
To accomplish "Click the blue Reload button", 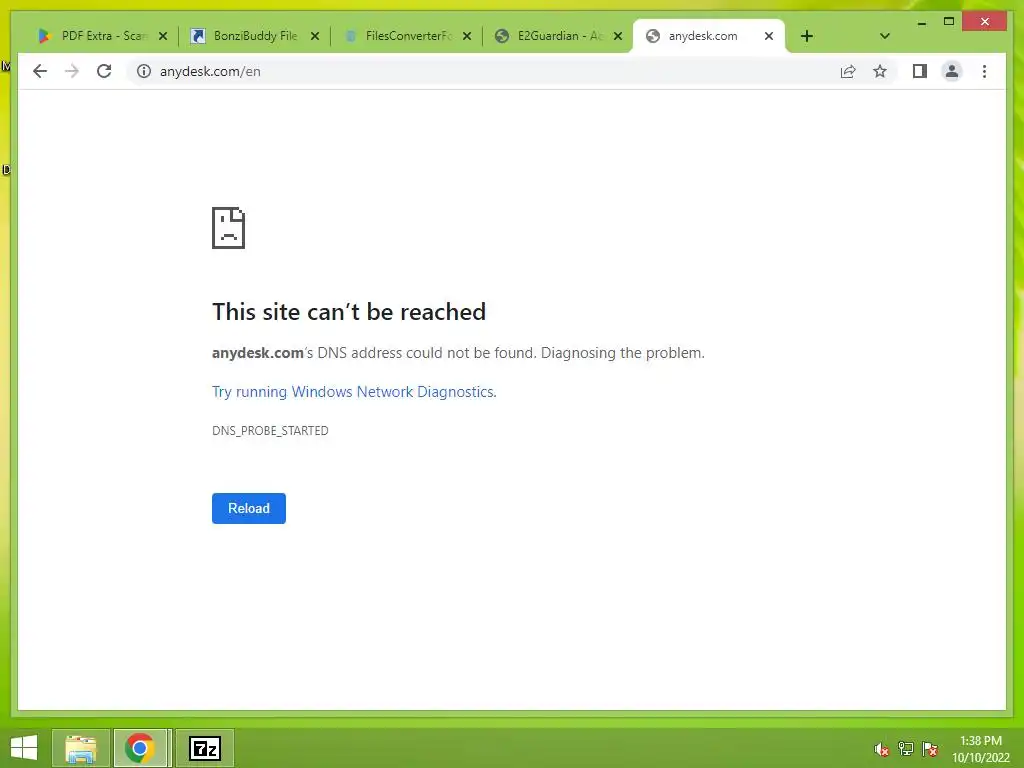I will [249, 508].
